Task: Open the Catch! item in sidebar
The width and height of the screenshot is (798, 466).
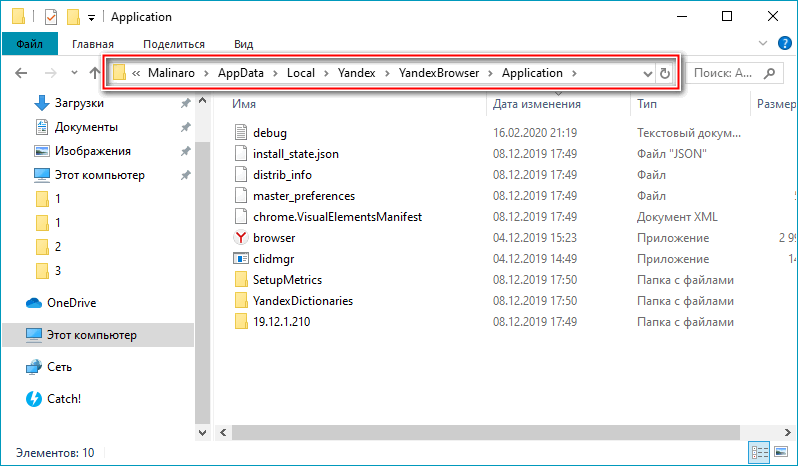Action: tap(66, 398)
